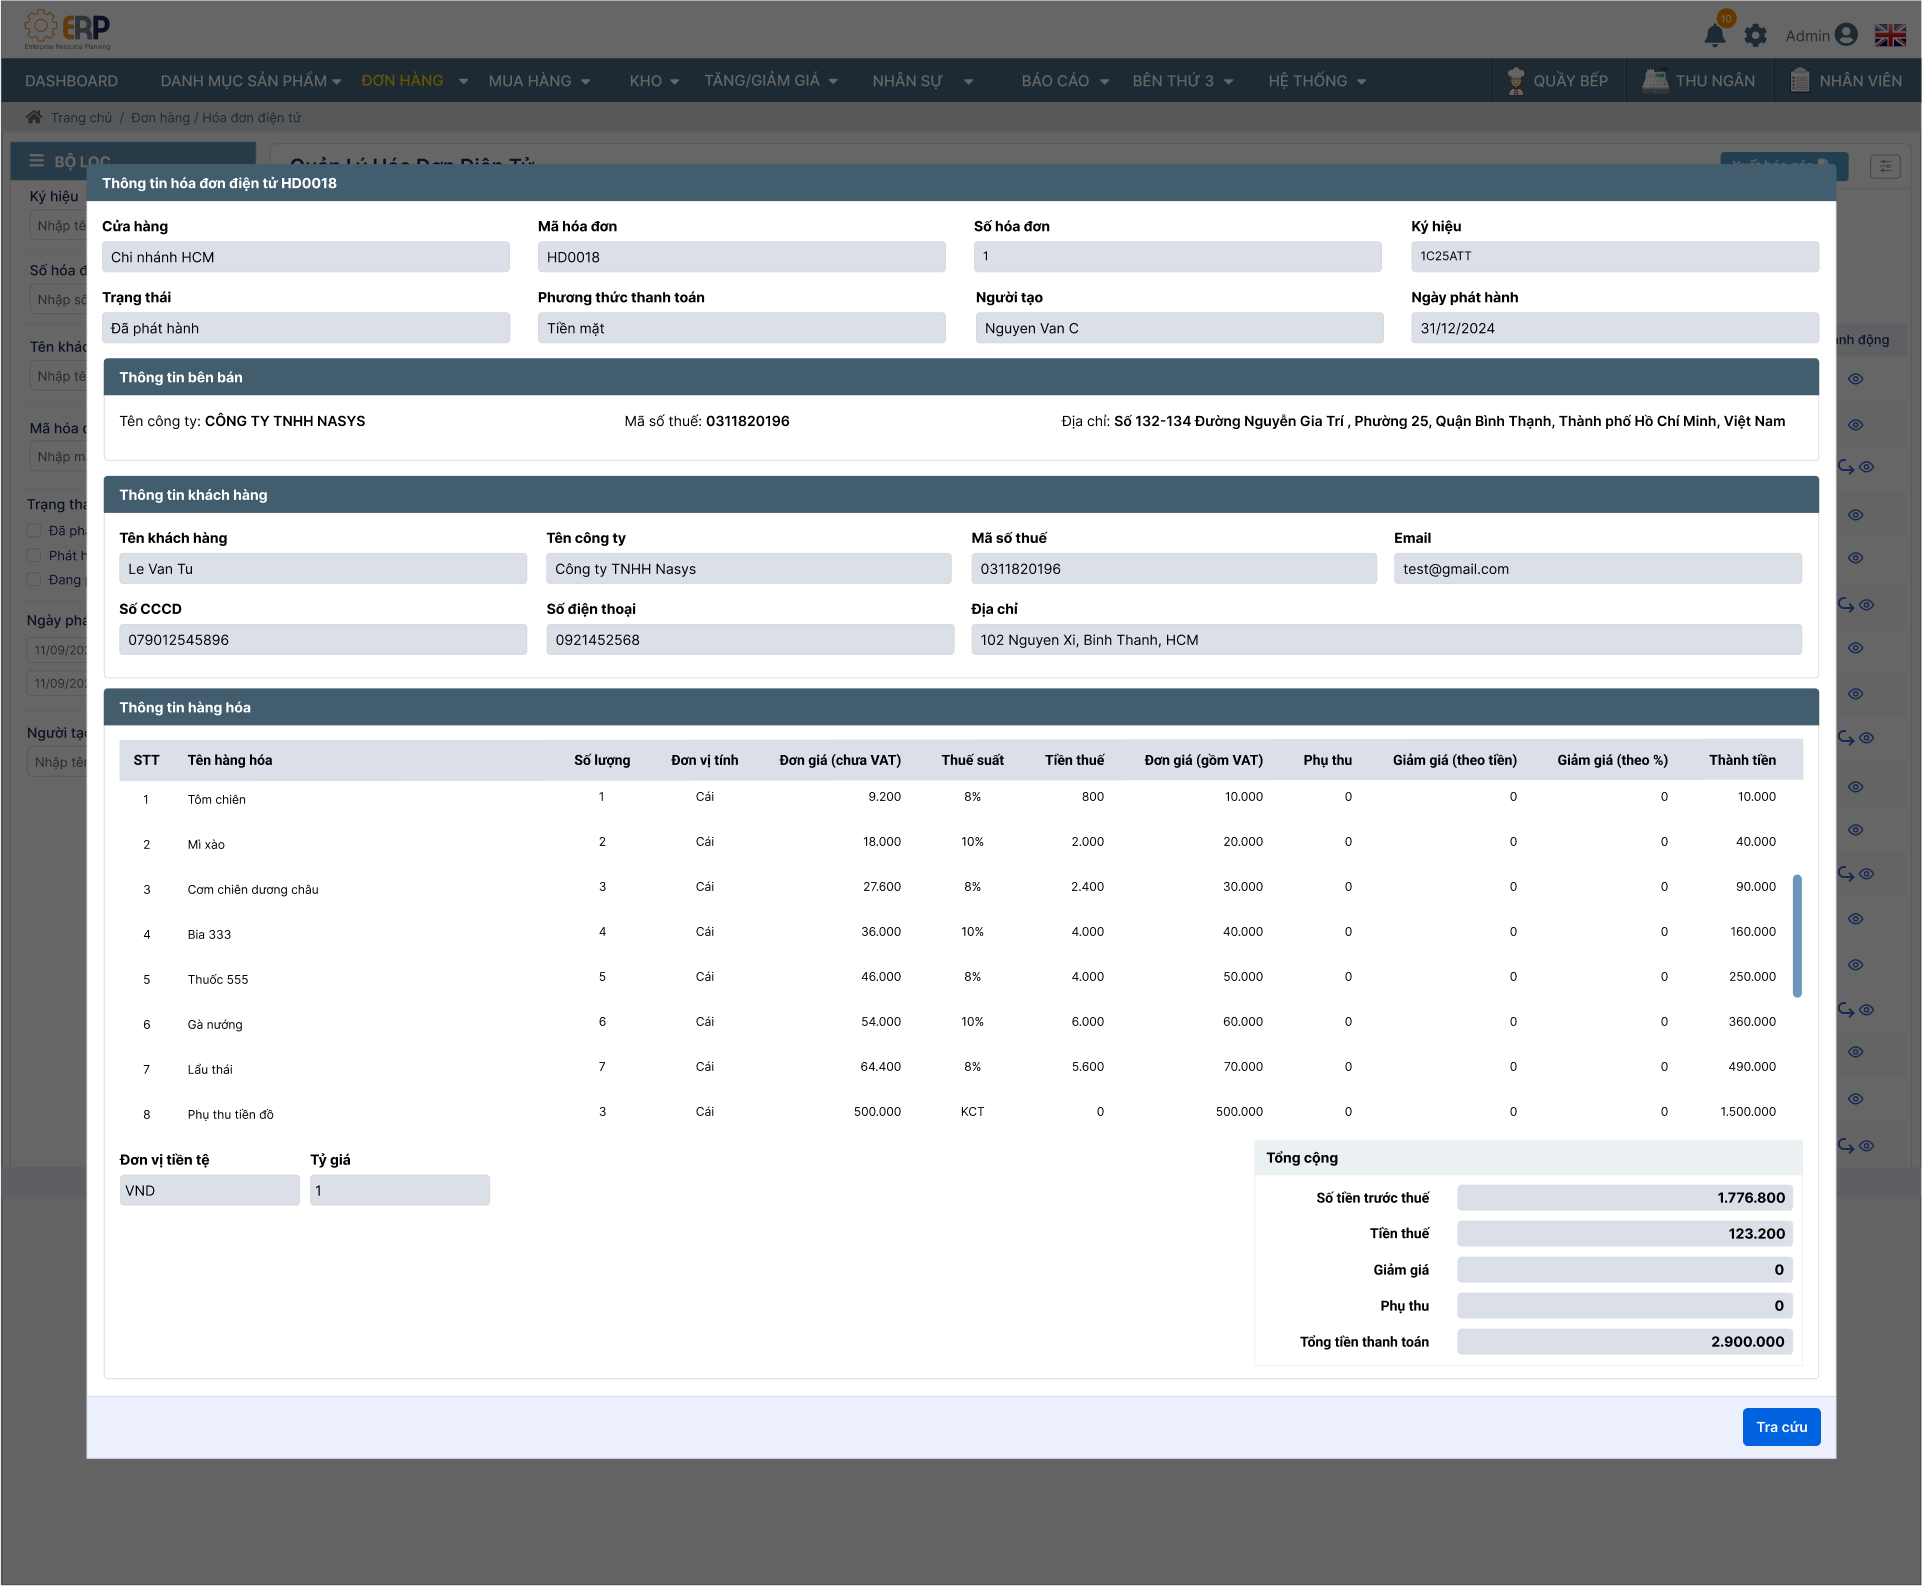Click the seller tax code 0311820196
The width and height of the screenshot is (1922, 1586).
[747, 421]
